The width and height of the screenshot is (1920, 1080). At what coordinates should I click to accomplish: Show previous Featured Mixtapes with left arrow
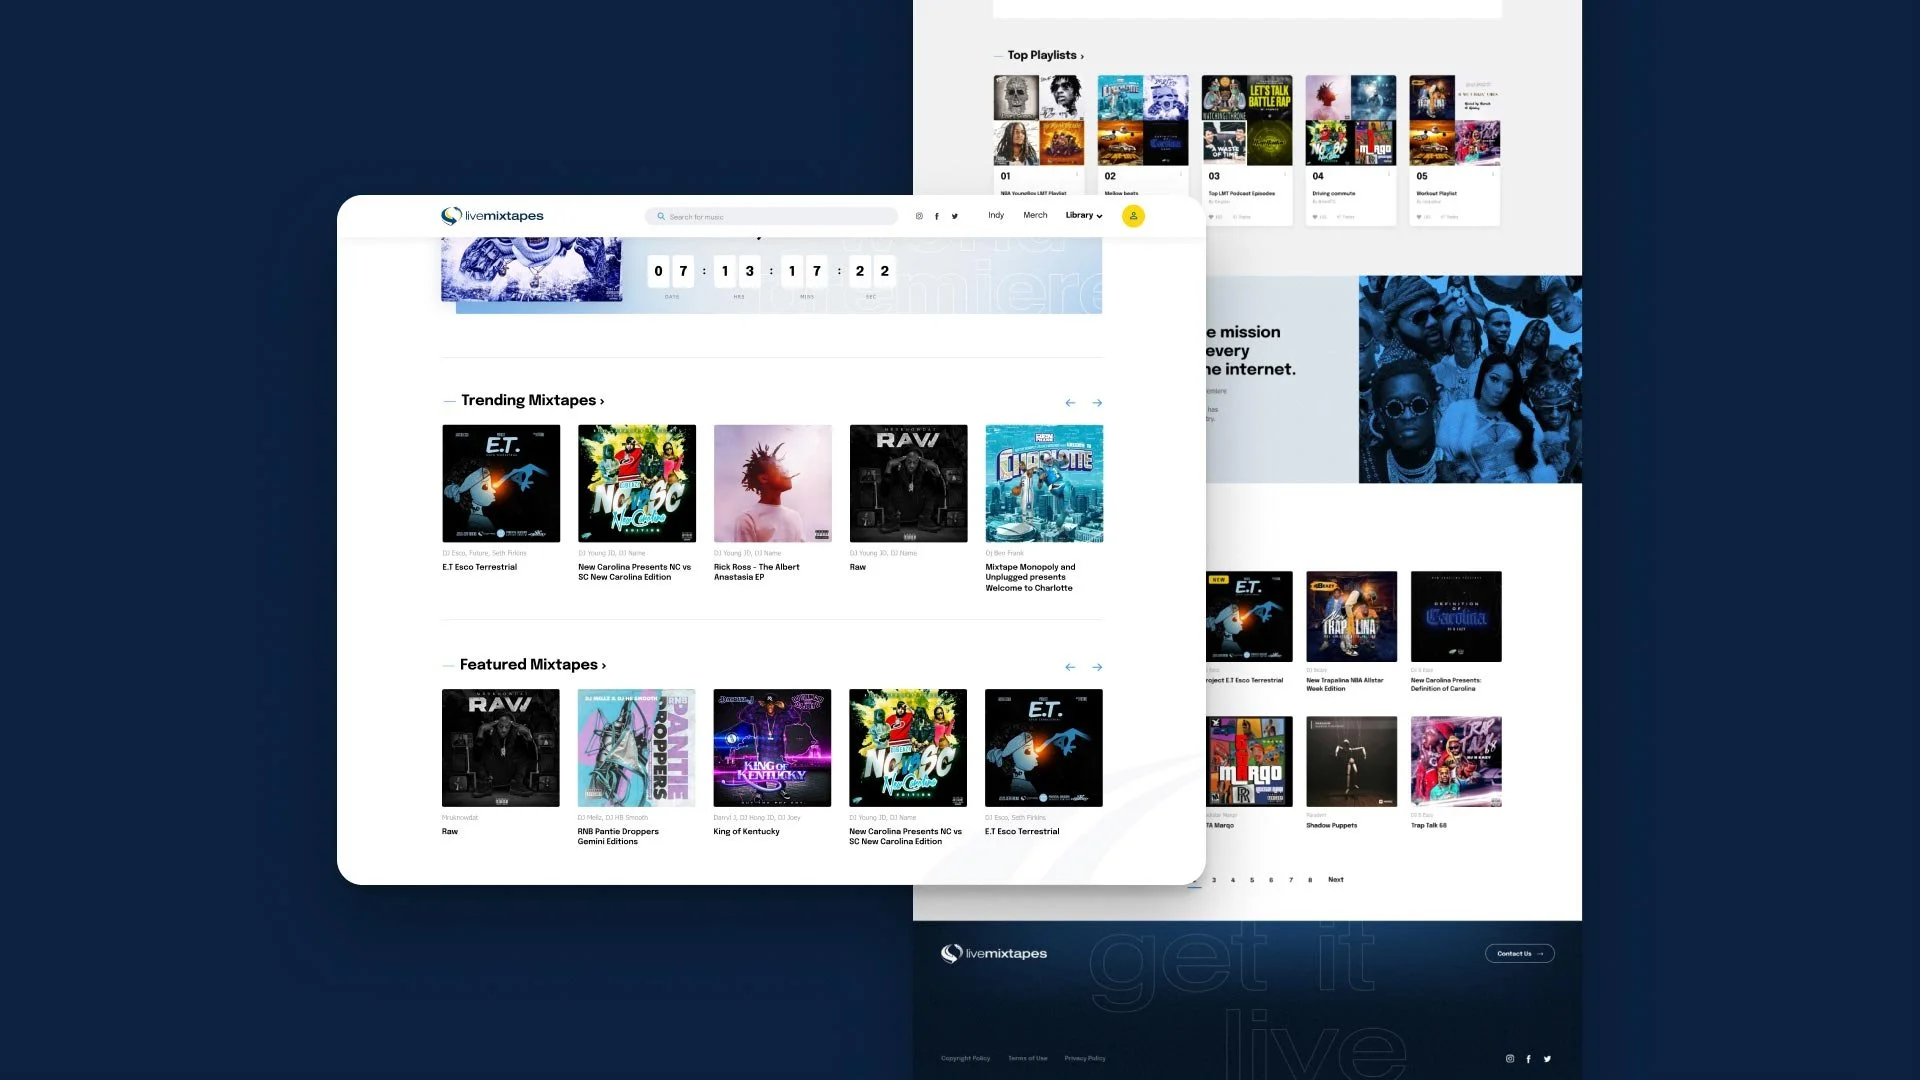[x=1070, y=667]
